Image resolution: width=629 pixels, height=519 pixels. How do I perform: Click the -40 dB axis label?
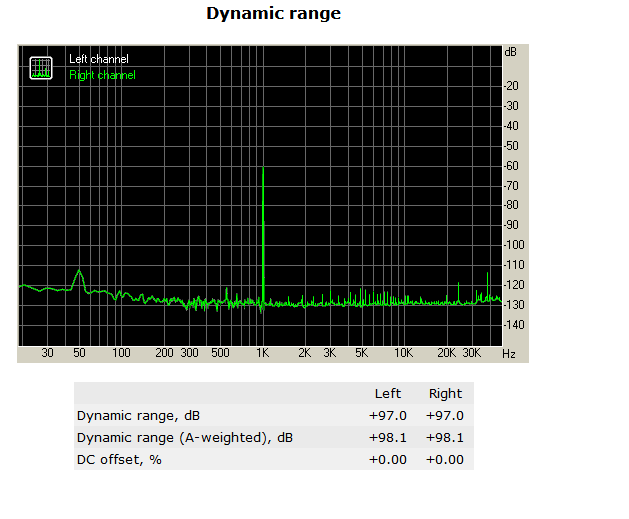511,126
